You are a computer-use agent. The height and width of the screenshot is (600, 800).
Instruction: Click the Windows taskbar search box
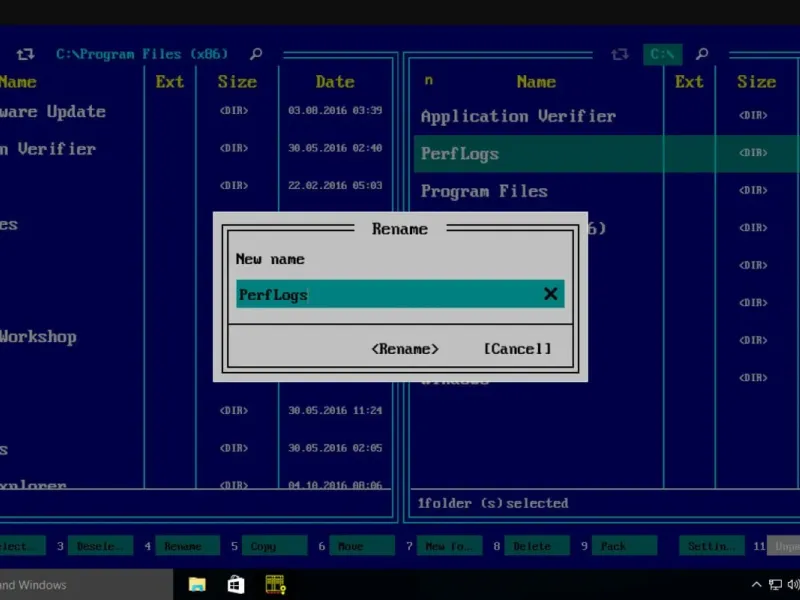[86, 585]
